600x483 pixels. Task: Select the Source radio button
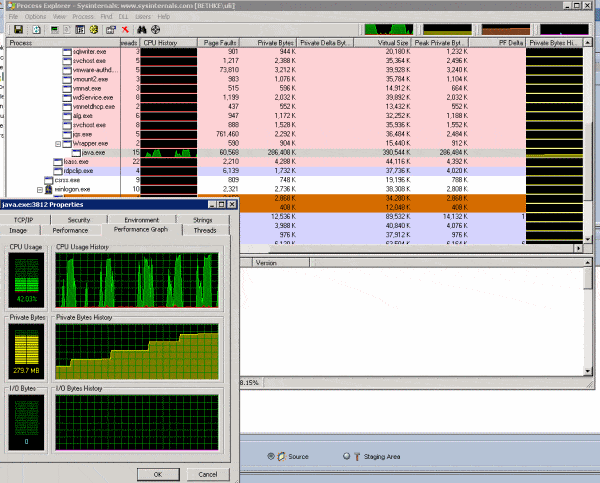pos(271,456)
